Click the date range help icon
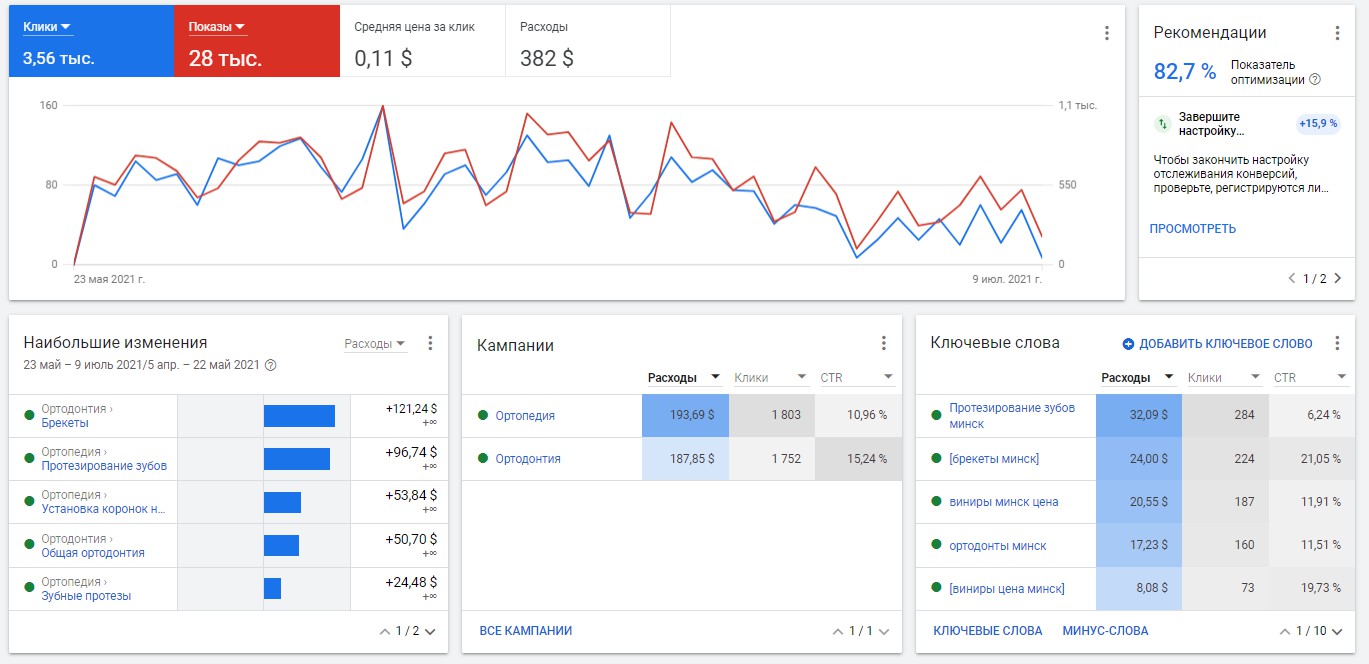1369x664 pixels. pos(270,365)
